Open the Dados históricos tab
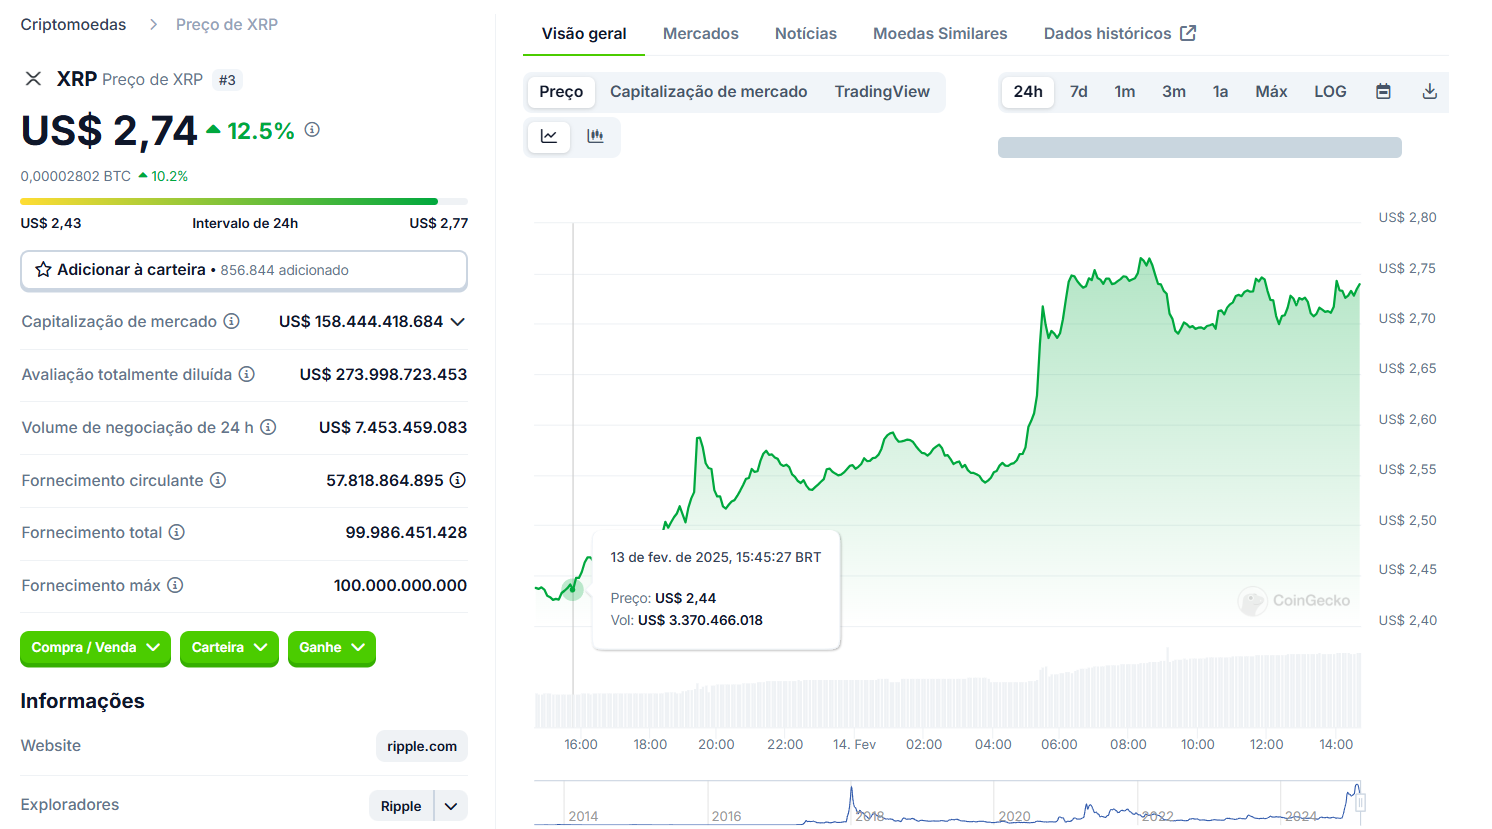This screenshot has width=1492, height=829. [x=1120, y=33]
